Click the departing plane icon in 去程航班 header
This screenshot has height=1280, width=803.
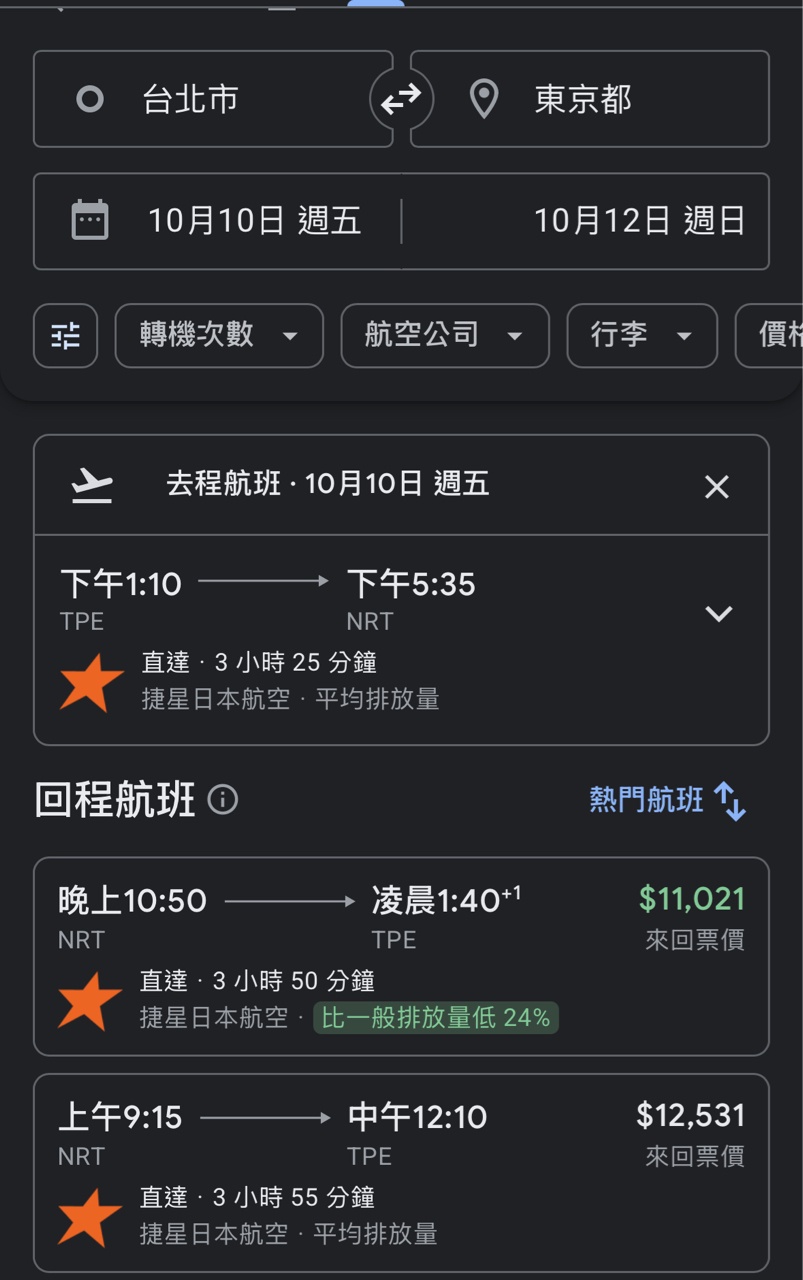click(92, 486)
